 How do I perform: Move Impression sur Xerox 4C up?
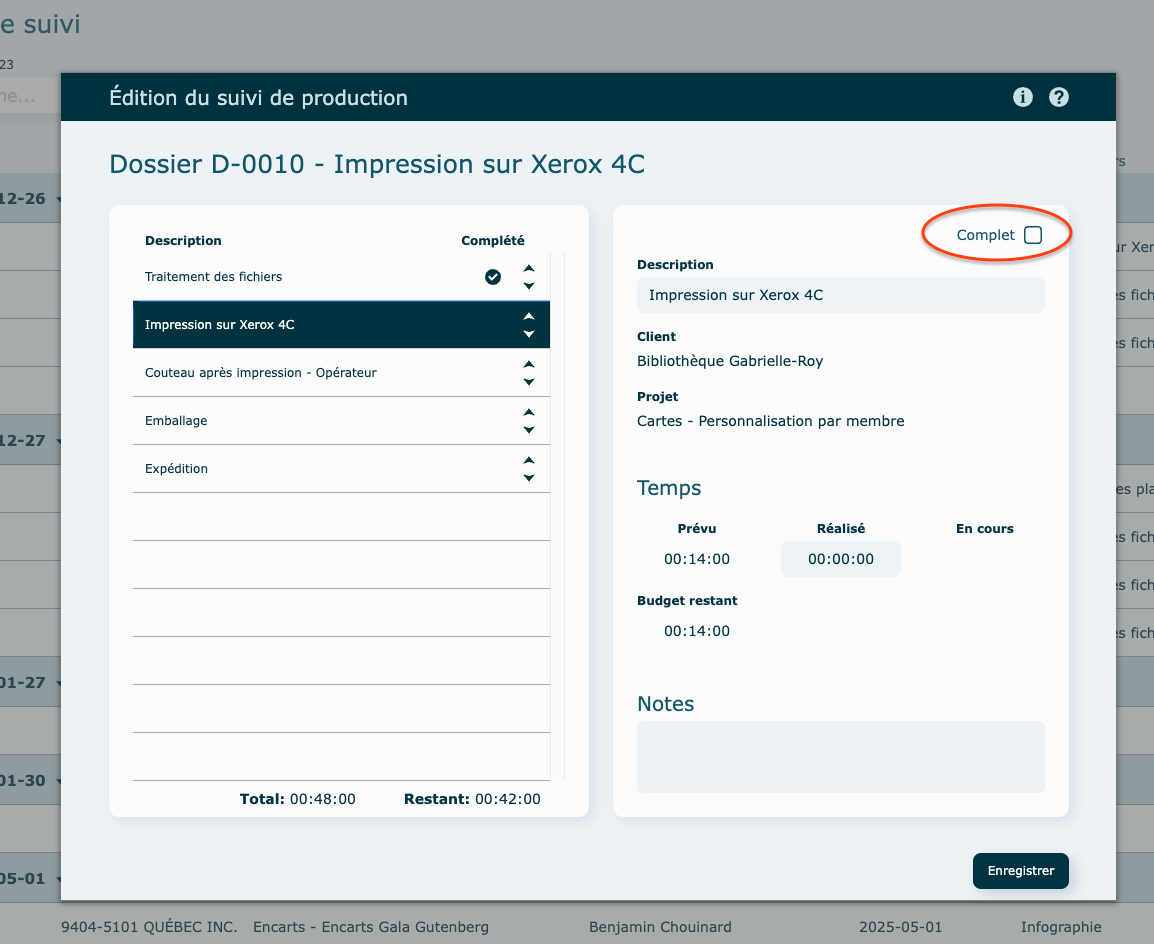(x=529, y=316)
